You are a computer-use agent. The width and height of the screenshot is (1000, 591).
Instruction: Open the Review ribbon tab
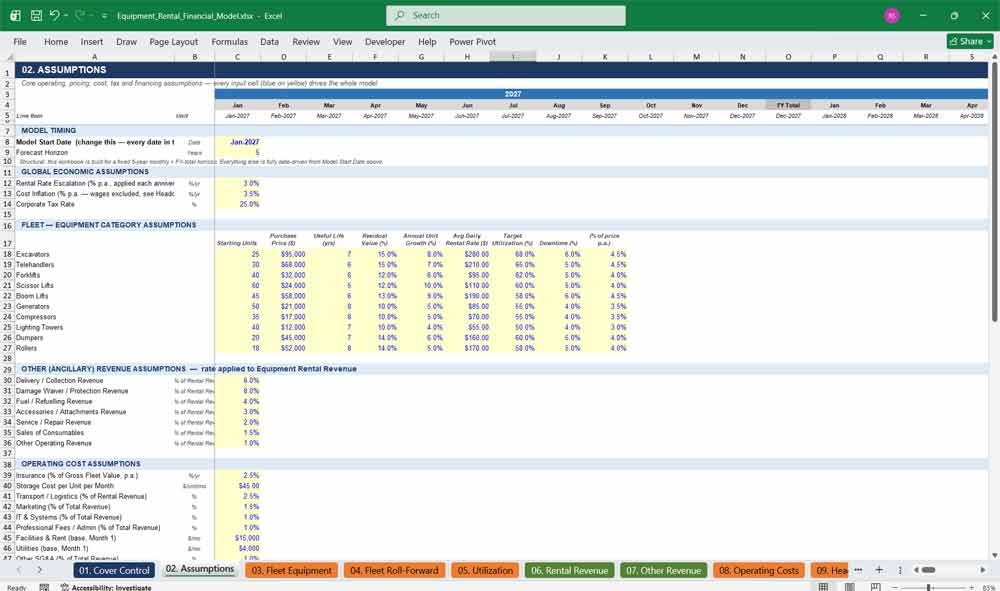[306, 41]
